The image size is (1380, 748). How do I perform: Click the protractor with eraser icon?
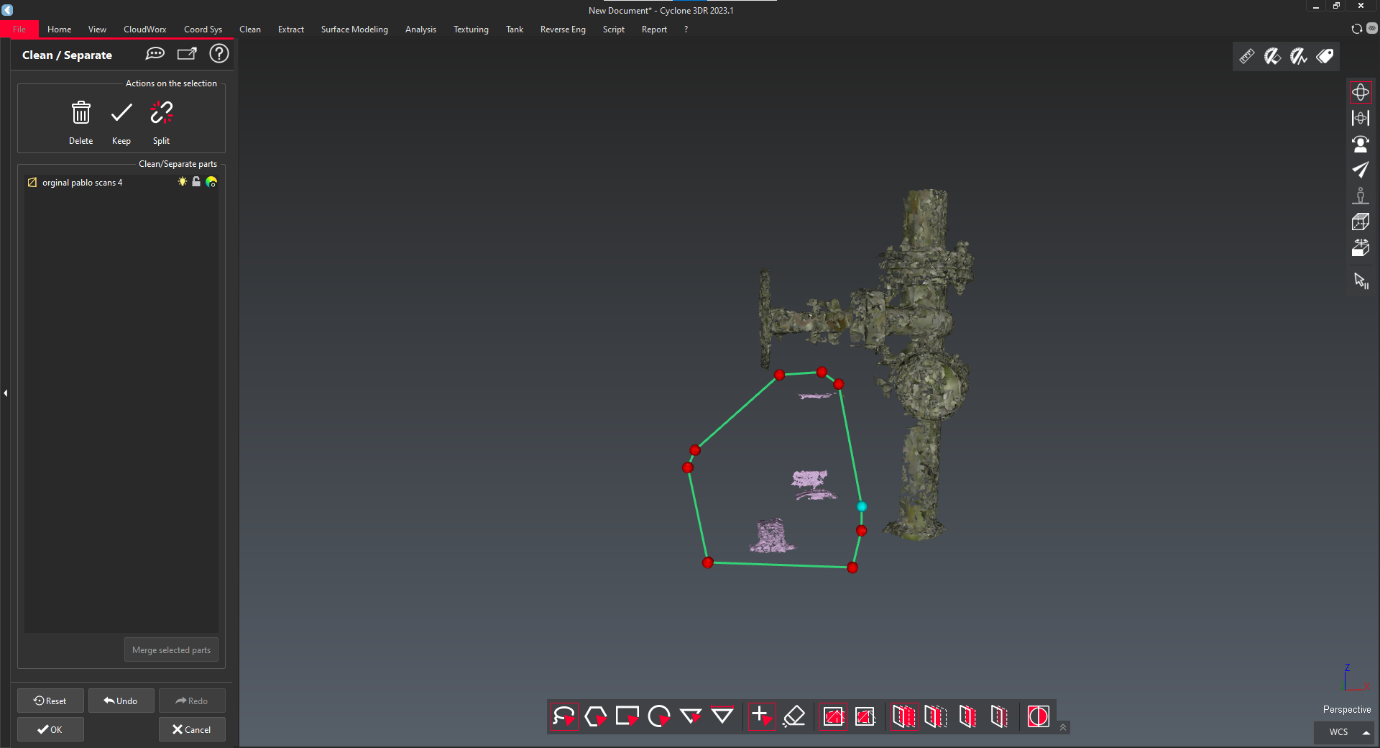(x=1273, y=57)
